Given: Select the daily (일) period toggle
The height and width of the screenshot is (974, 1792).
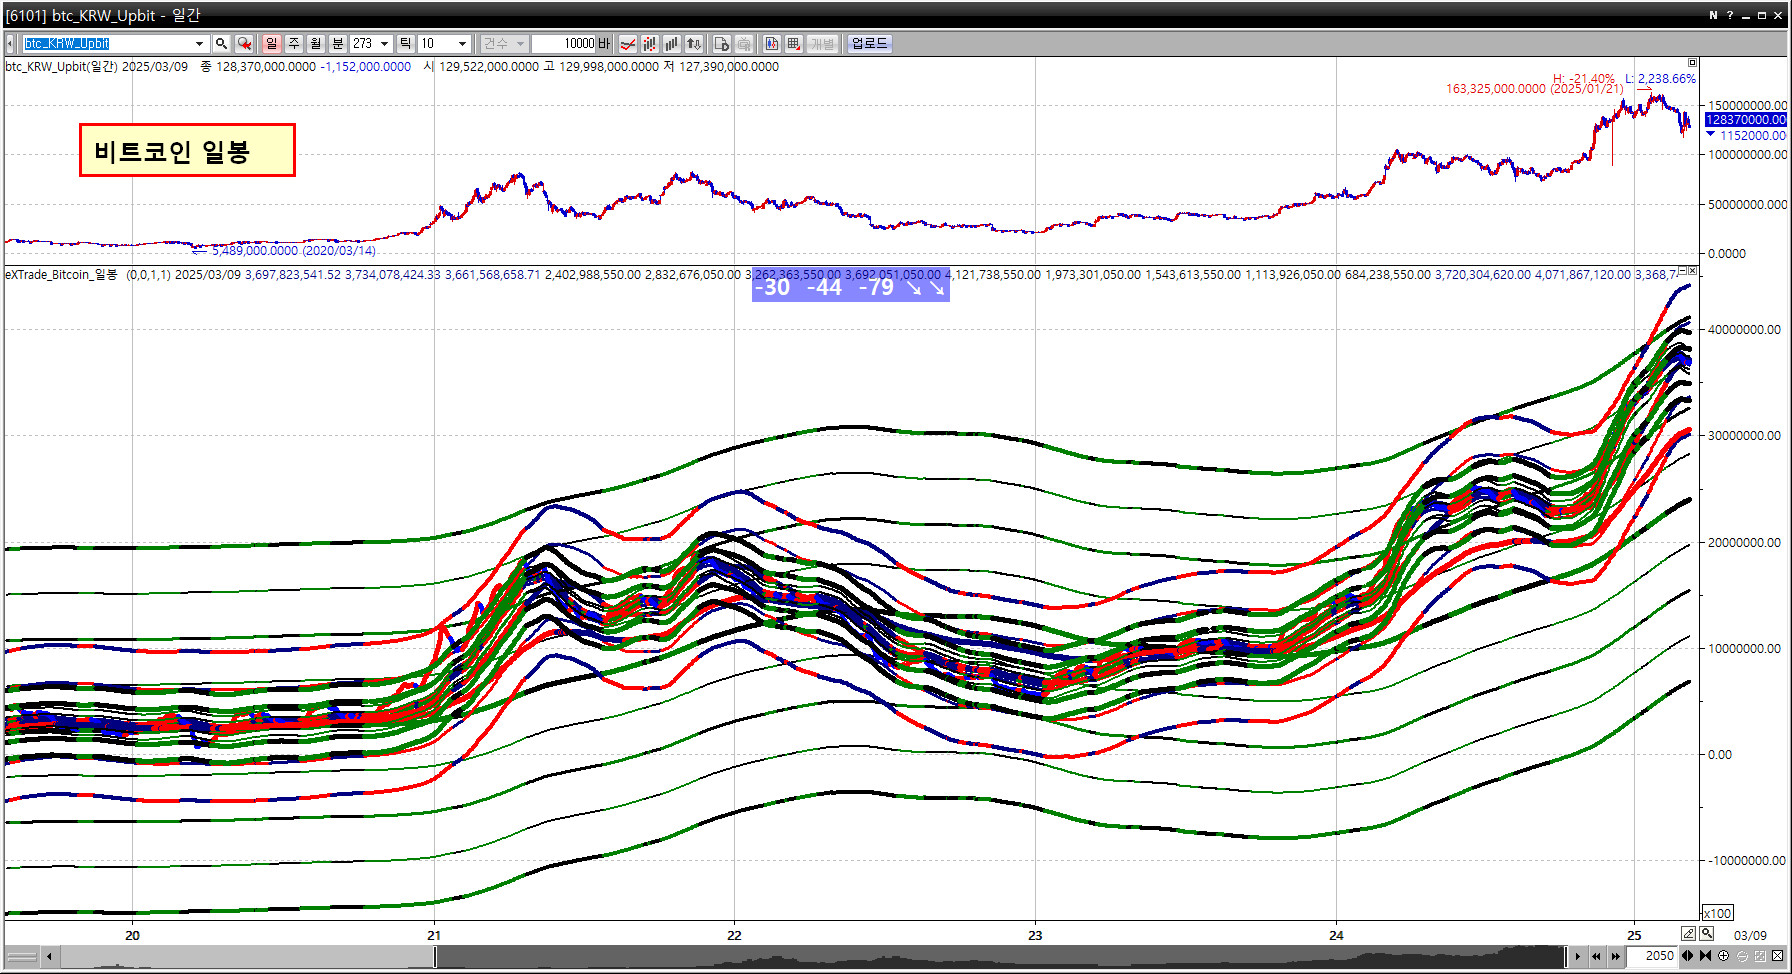Looking at the screenshot, I should pyautogui.click(x=271, y=44).
